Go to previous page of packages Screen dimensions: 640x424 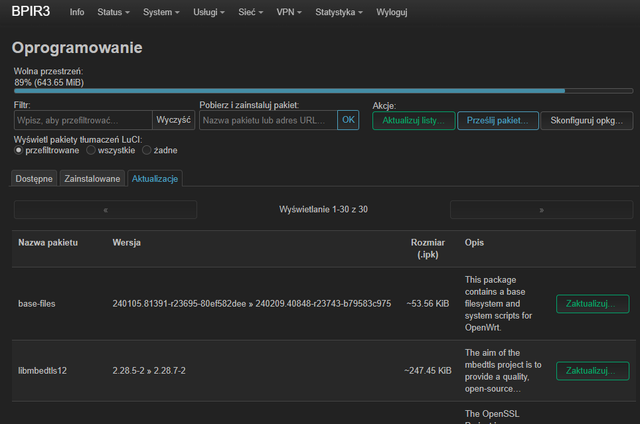[105, 210]
